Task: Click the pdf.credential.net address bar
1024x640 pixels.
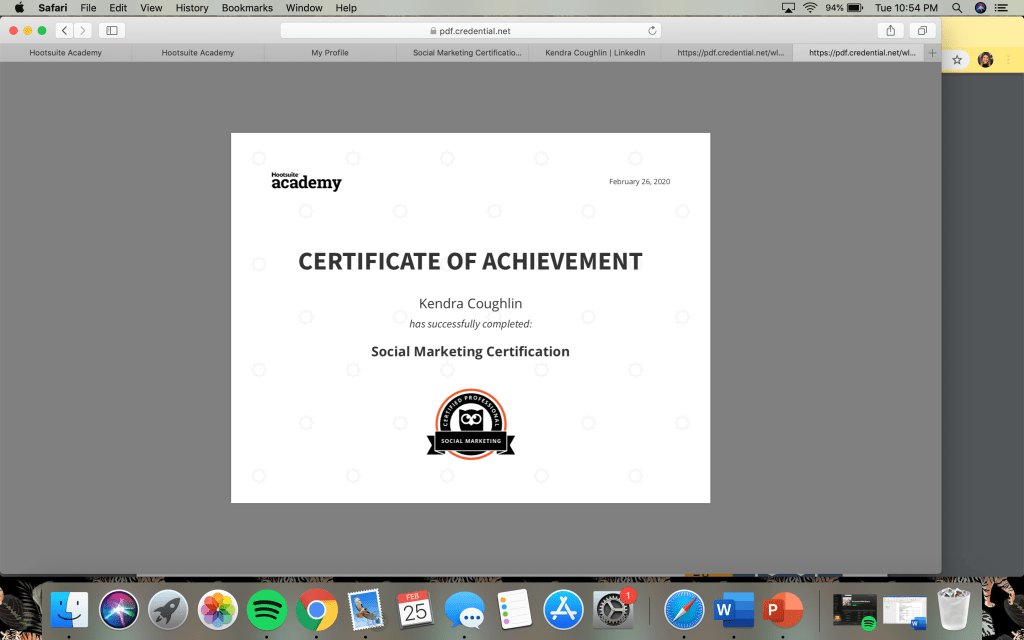Action: [x=470, y=31]
